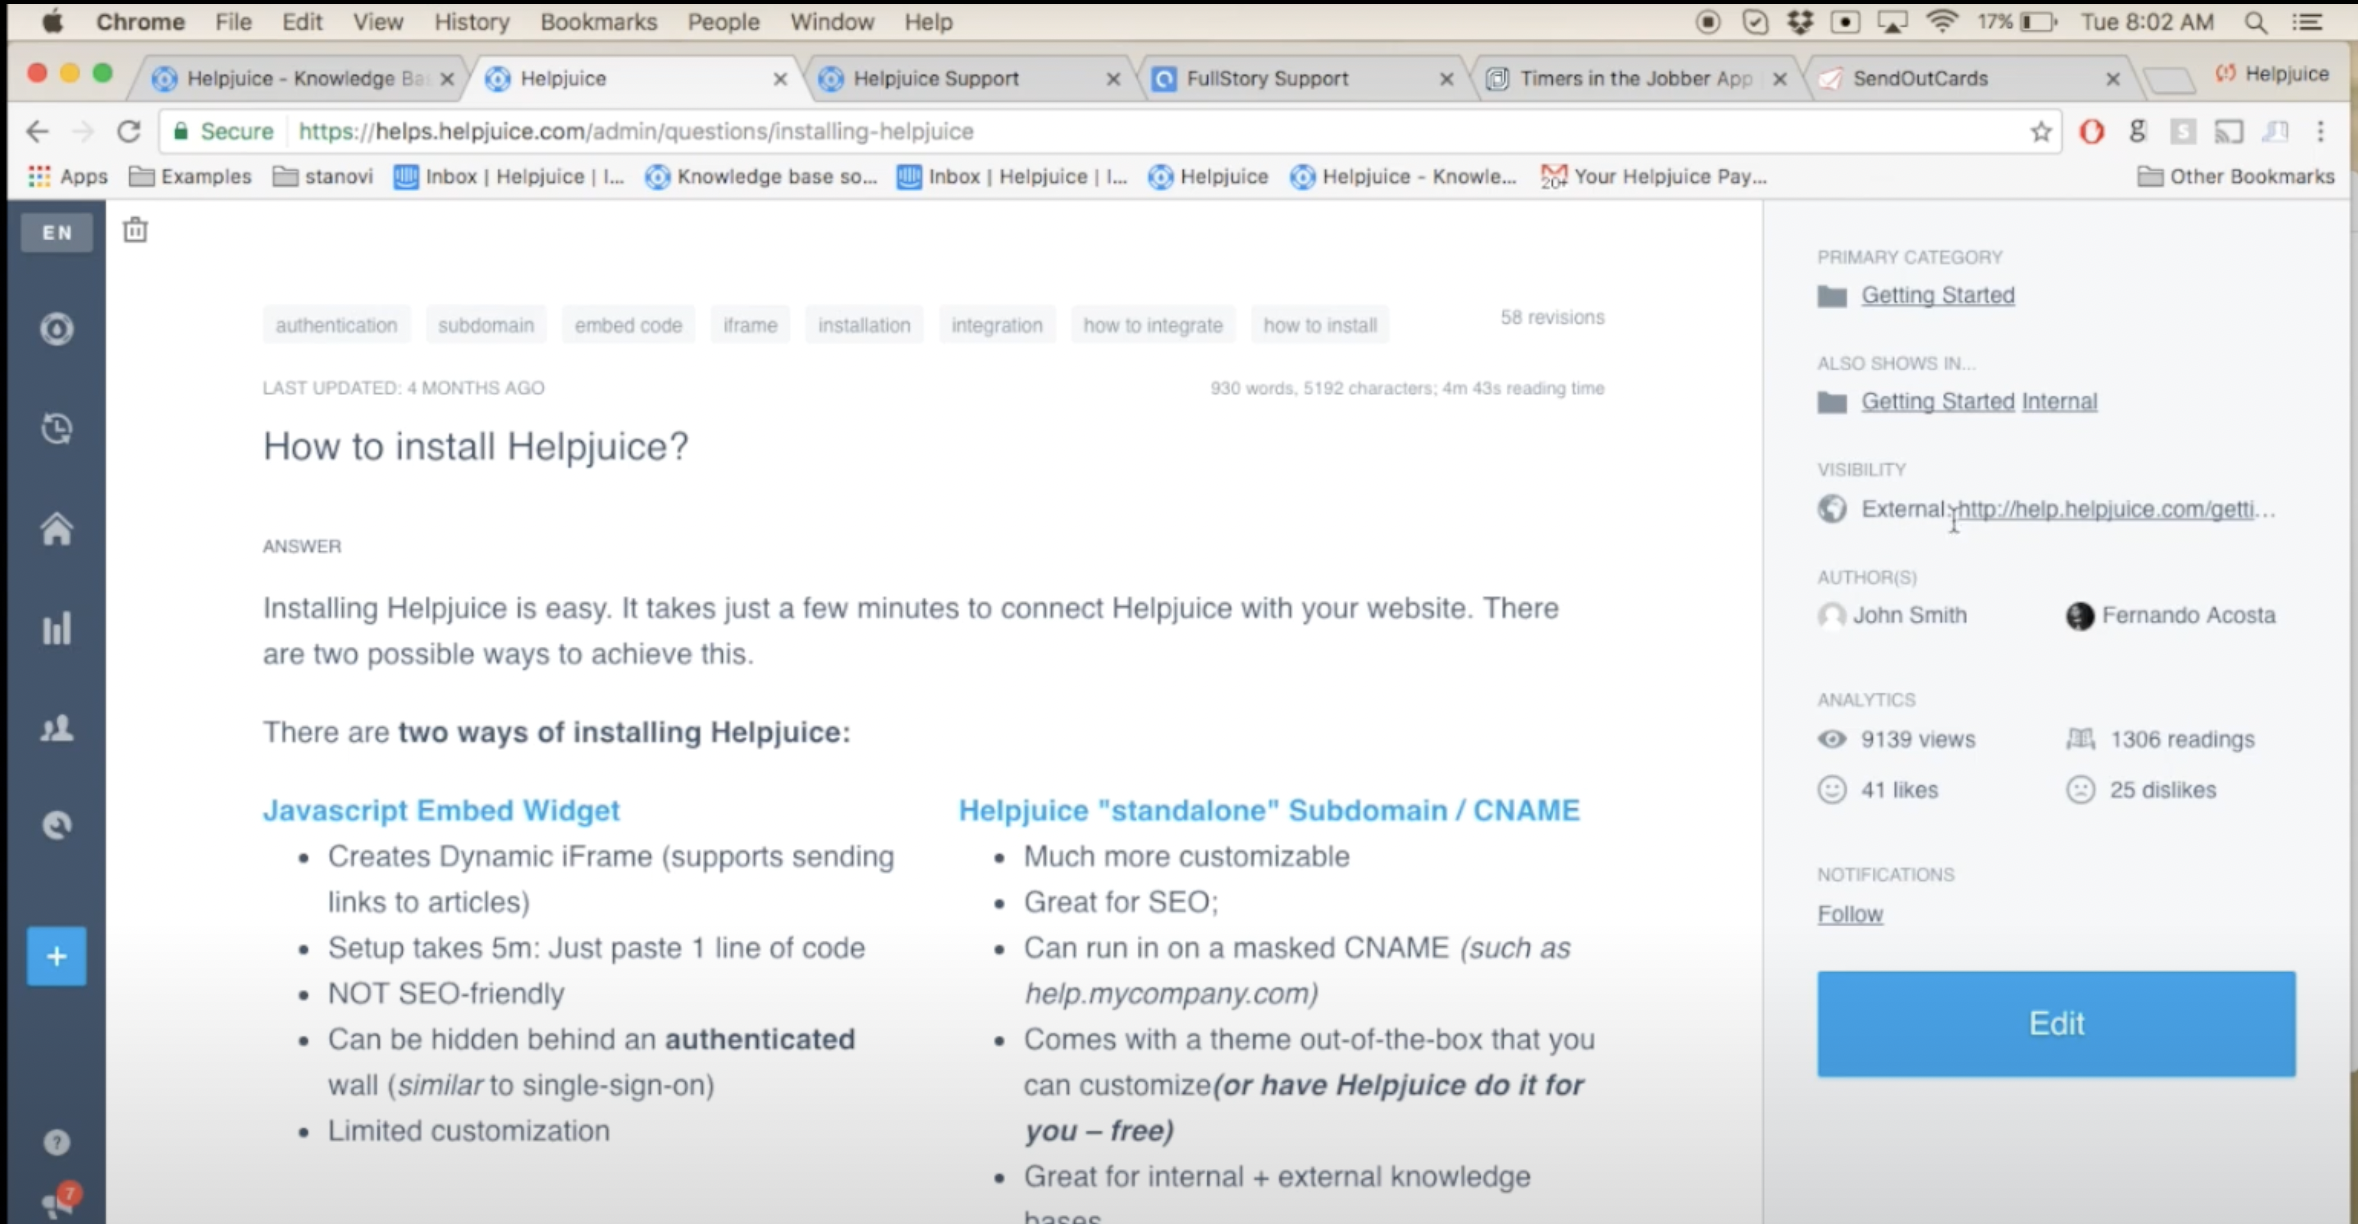Open the Examples bookmarks folder
The image size is (2358, 1224).
(x=190, y=176)
